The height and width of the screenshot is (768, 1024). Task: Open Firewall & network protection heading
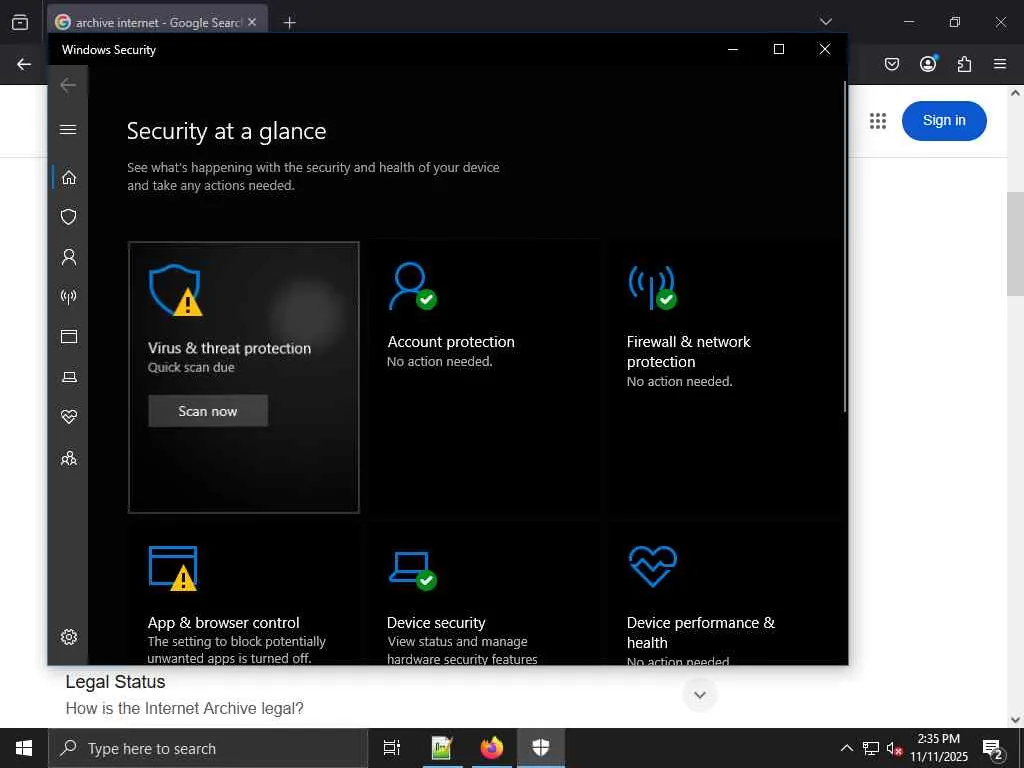click(x=688, y=351)
